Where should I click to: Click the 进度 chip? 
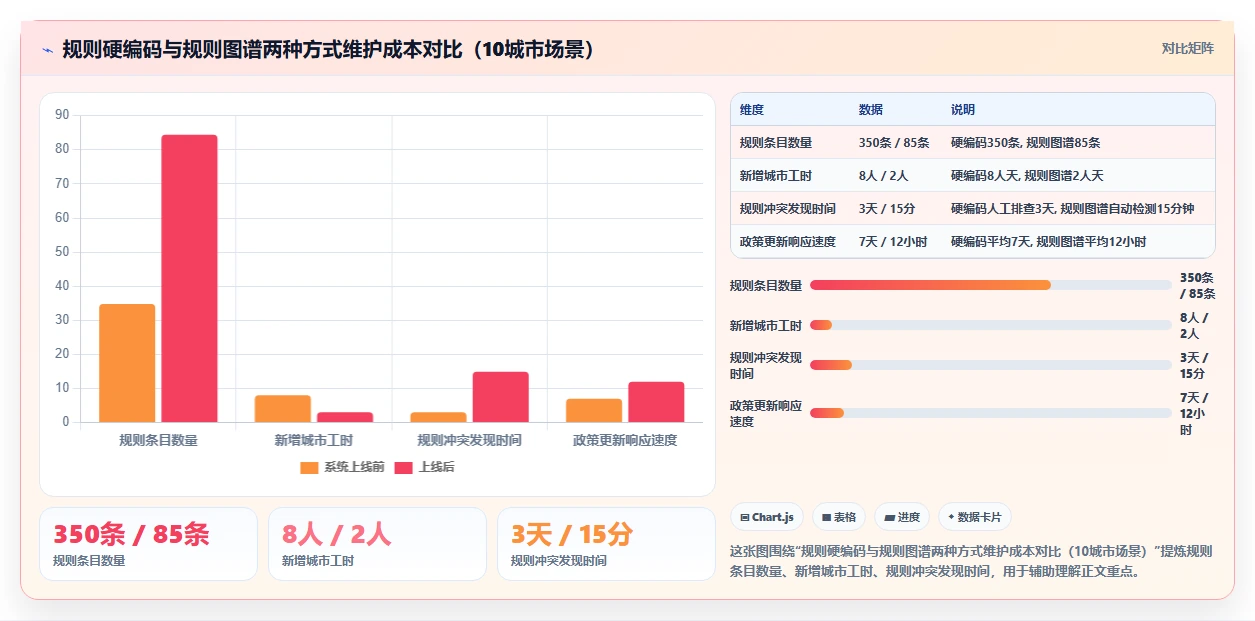(x=902, y=517)
